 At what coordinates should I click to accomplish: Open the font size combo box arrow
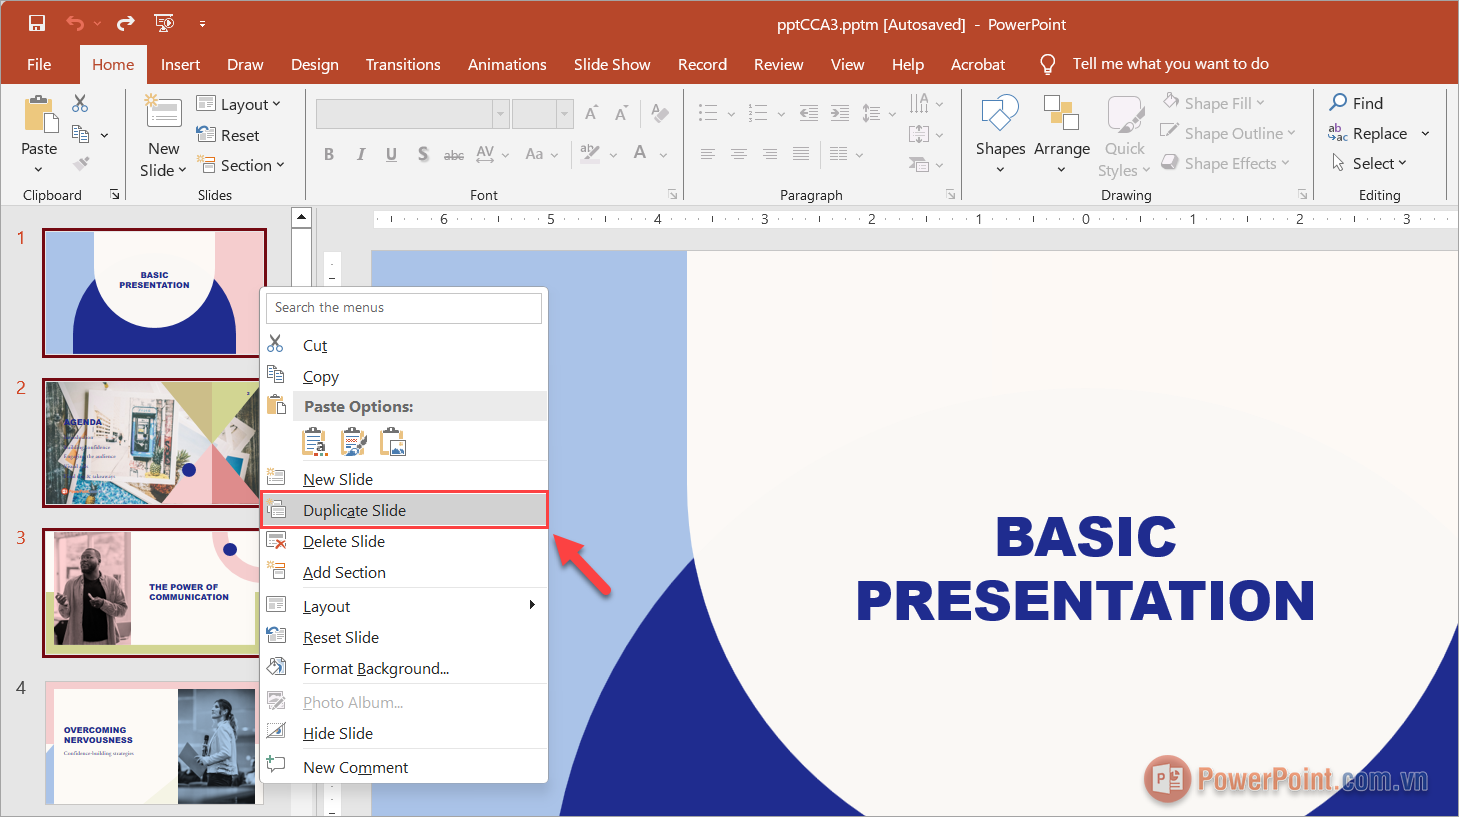coord(564,113)
